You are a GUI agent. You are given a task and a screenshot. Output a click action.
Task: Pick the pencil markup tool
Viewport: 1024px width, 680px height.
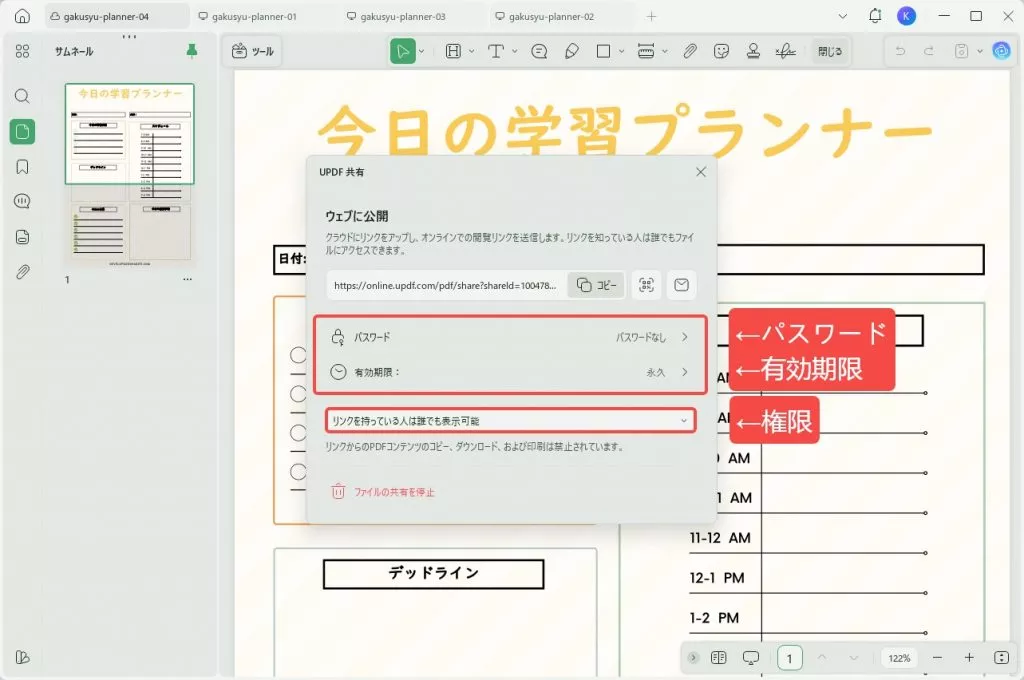tap(572, 51)
